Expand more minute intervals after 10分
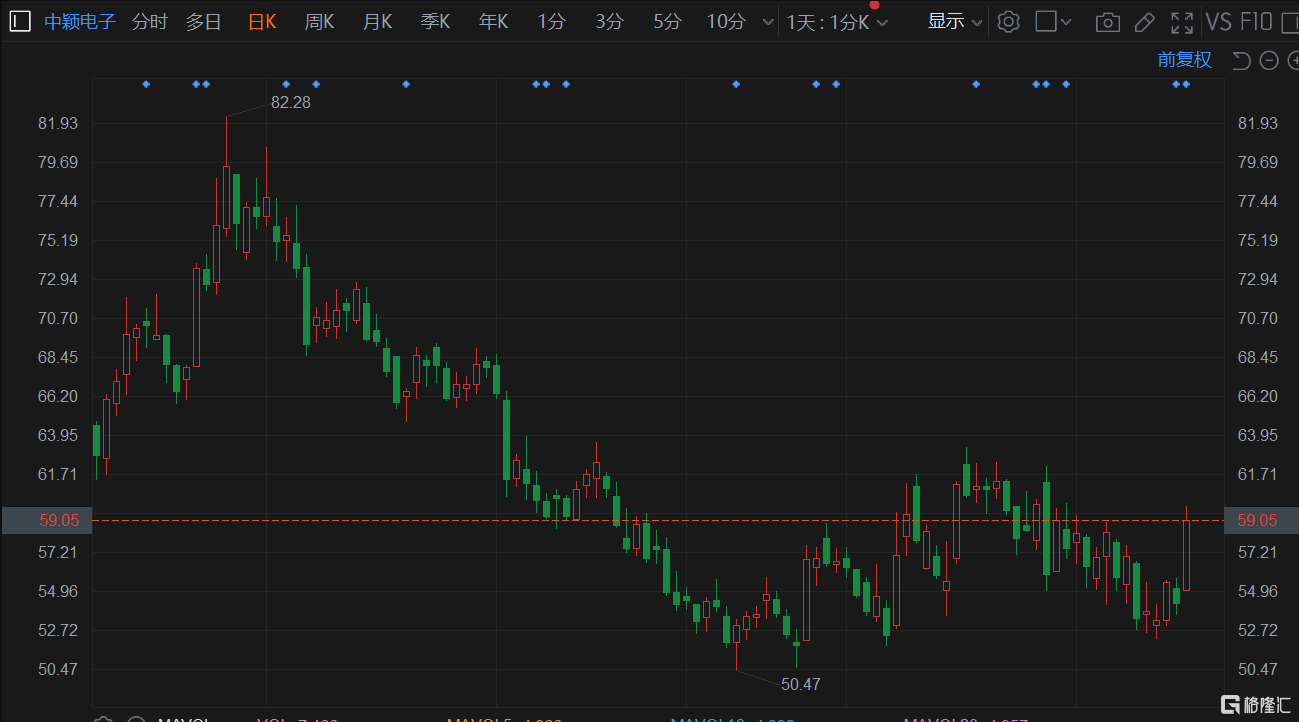The width and height of the screenshot is (1299, 722). pyautogui.click(x=767, y=22)
